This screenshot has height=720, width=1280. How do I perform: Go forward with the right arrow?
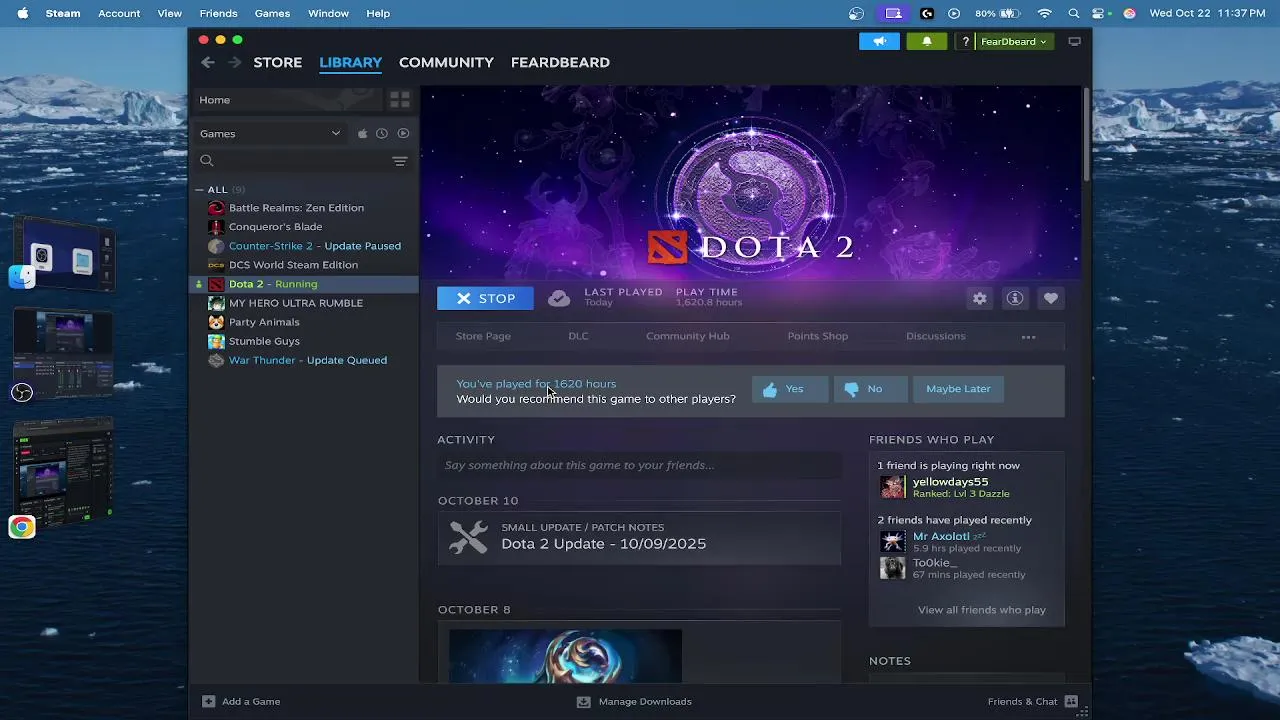(x=234, y=62)
